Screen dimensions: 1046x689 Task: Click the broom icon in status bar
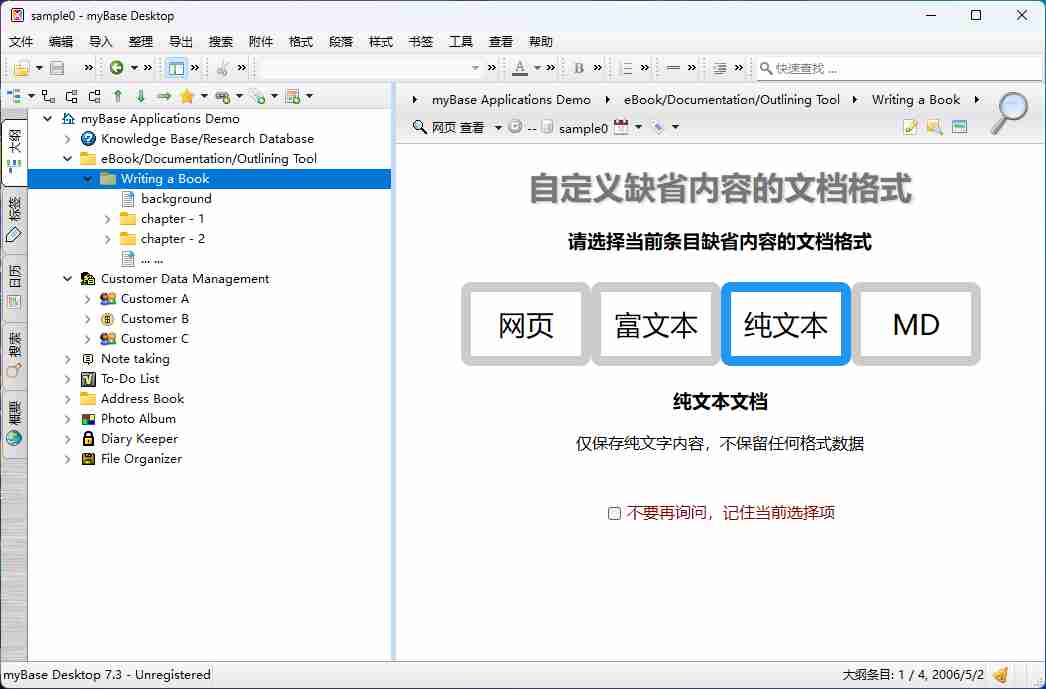tap(1000, 675)
